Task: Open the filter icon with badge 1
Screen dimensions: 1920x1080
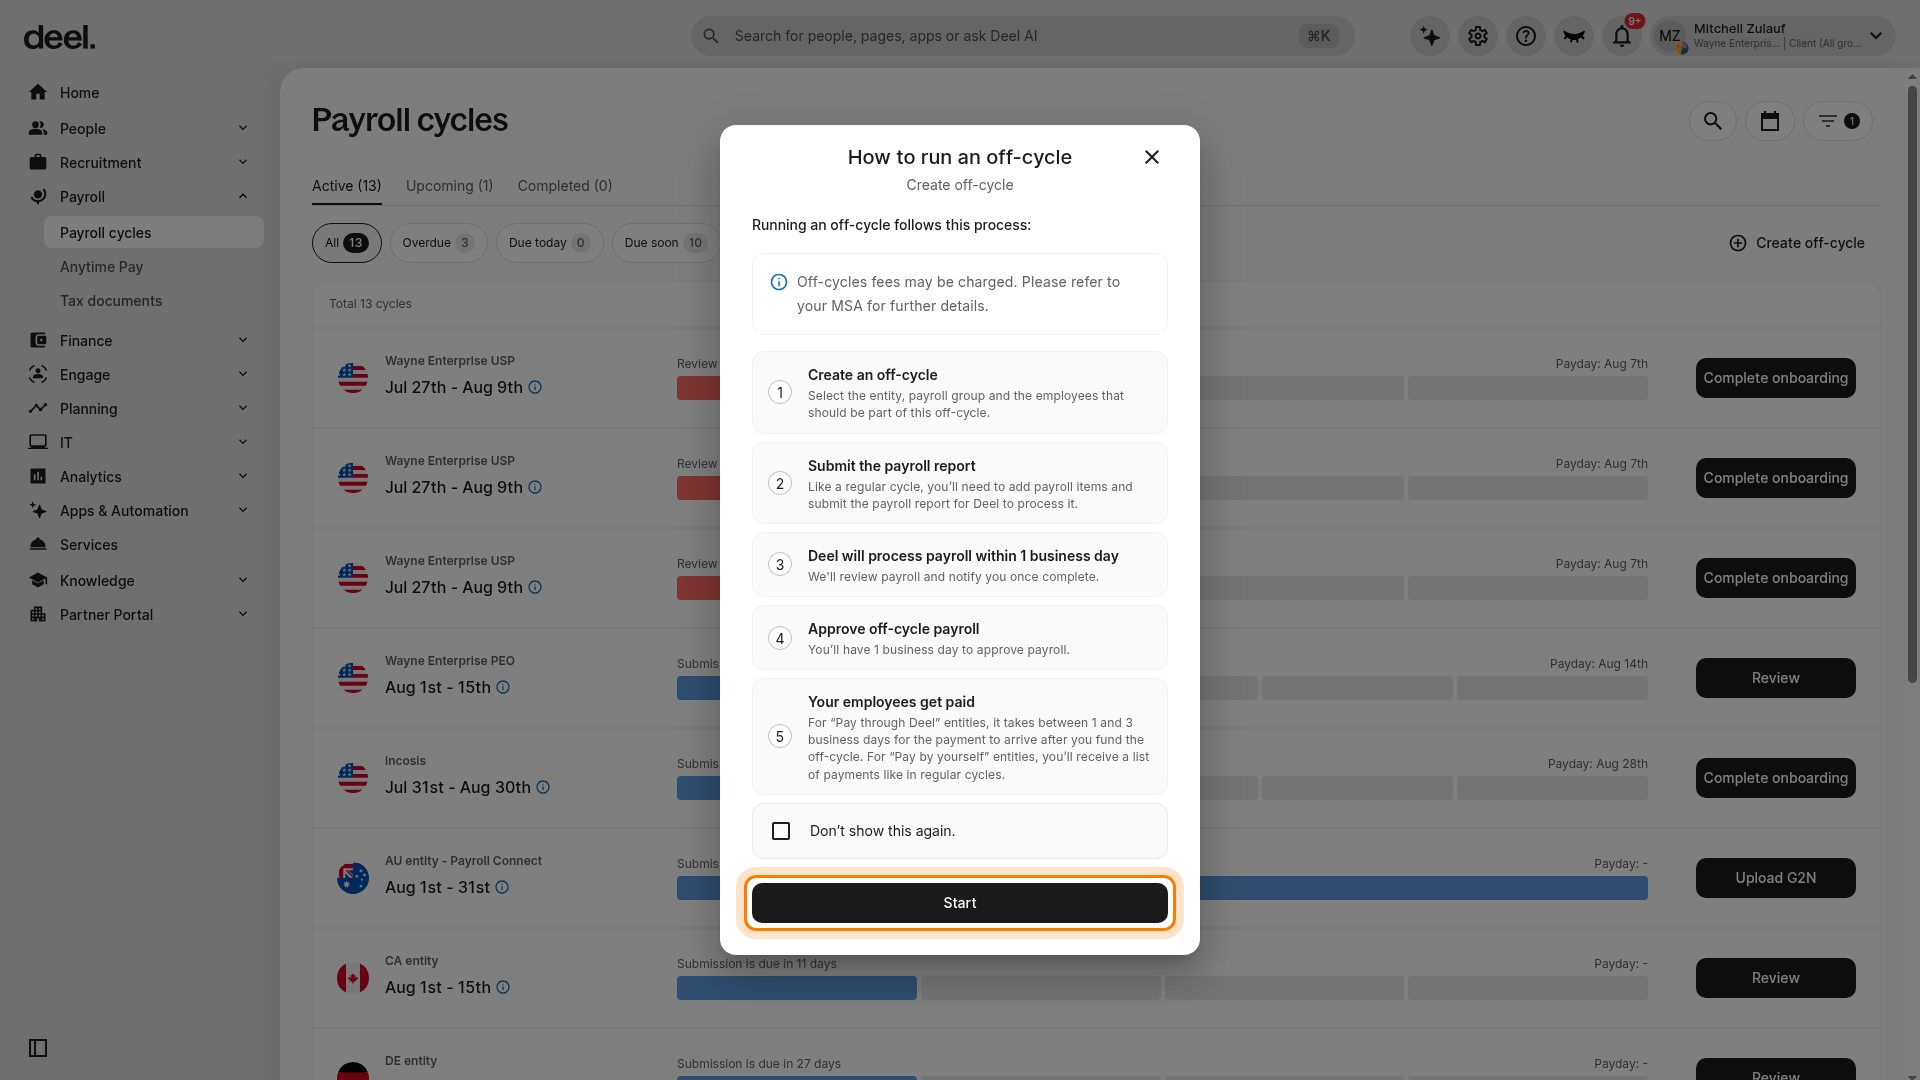Action: coord(1838,121)
